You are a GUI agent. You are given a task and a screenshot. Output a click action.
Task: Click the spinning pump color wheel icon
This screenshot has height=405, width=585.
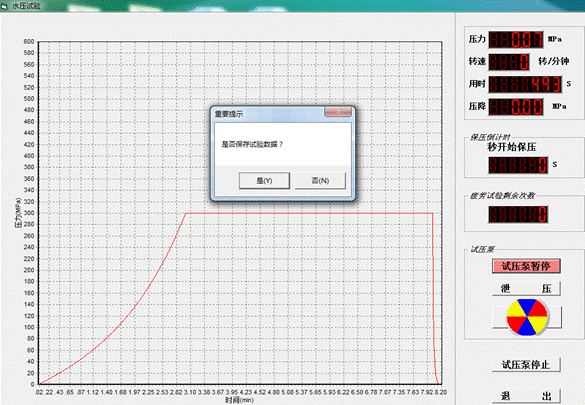tap(527, 317)
